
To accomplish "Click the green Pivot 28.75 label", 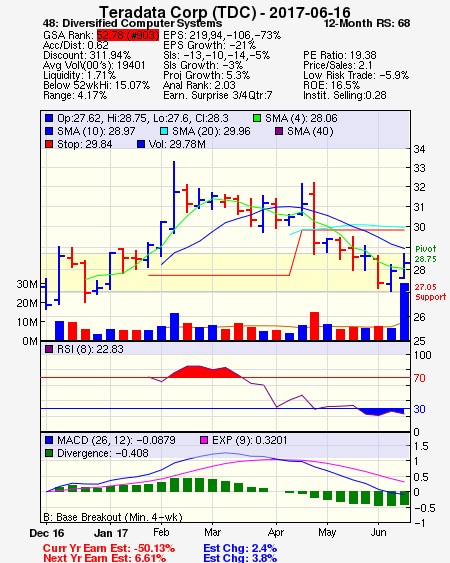I will click(426, 254).
